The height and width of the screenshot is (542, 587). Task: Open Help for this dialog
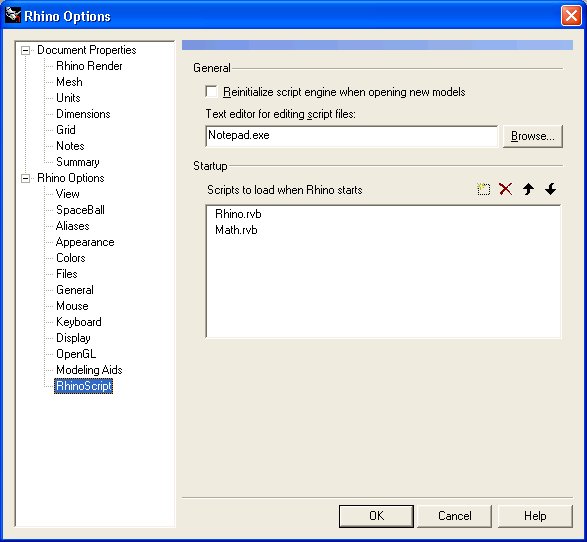pyautogui.click(x=535, y=516)
